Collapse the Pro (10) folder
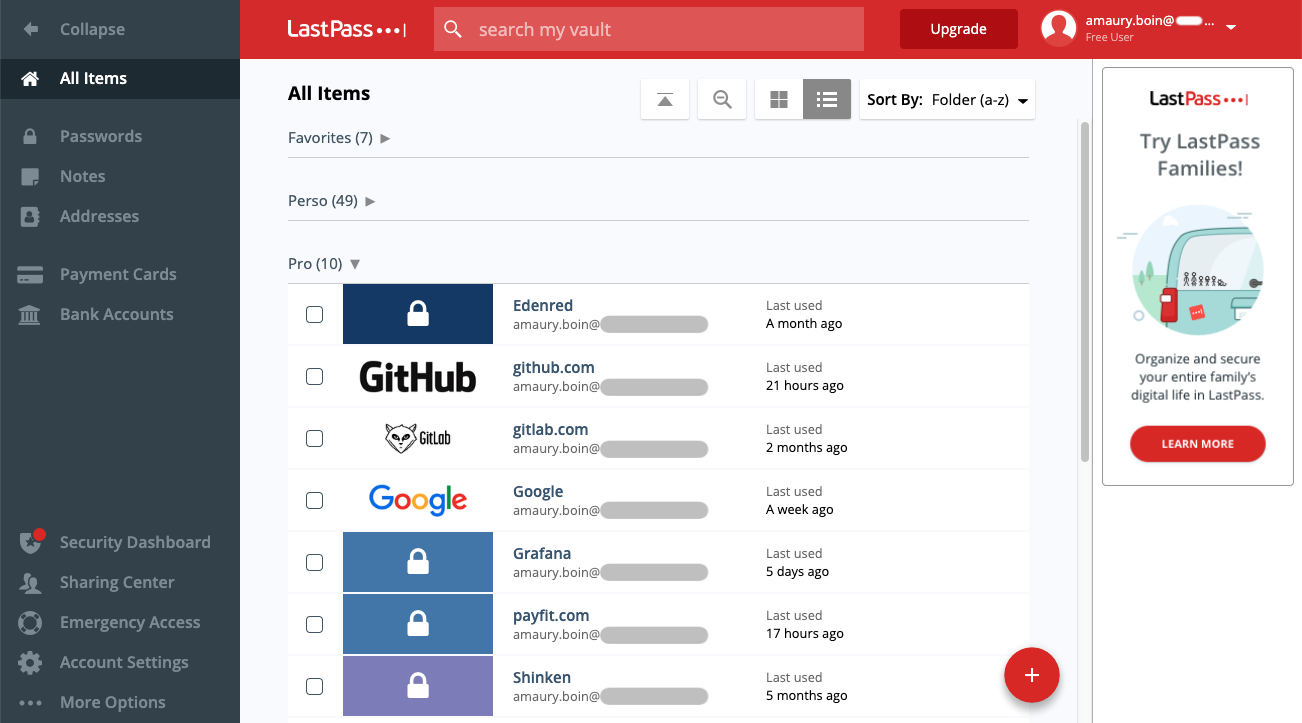The image size is (1302, 723). pyautogui.click(x=324, y=264)
